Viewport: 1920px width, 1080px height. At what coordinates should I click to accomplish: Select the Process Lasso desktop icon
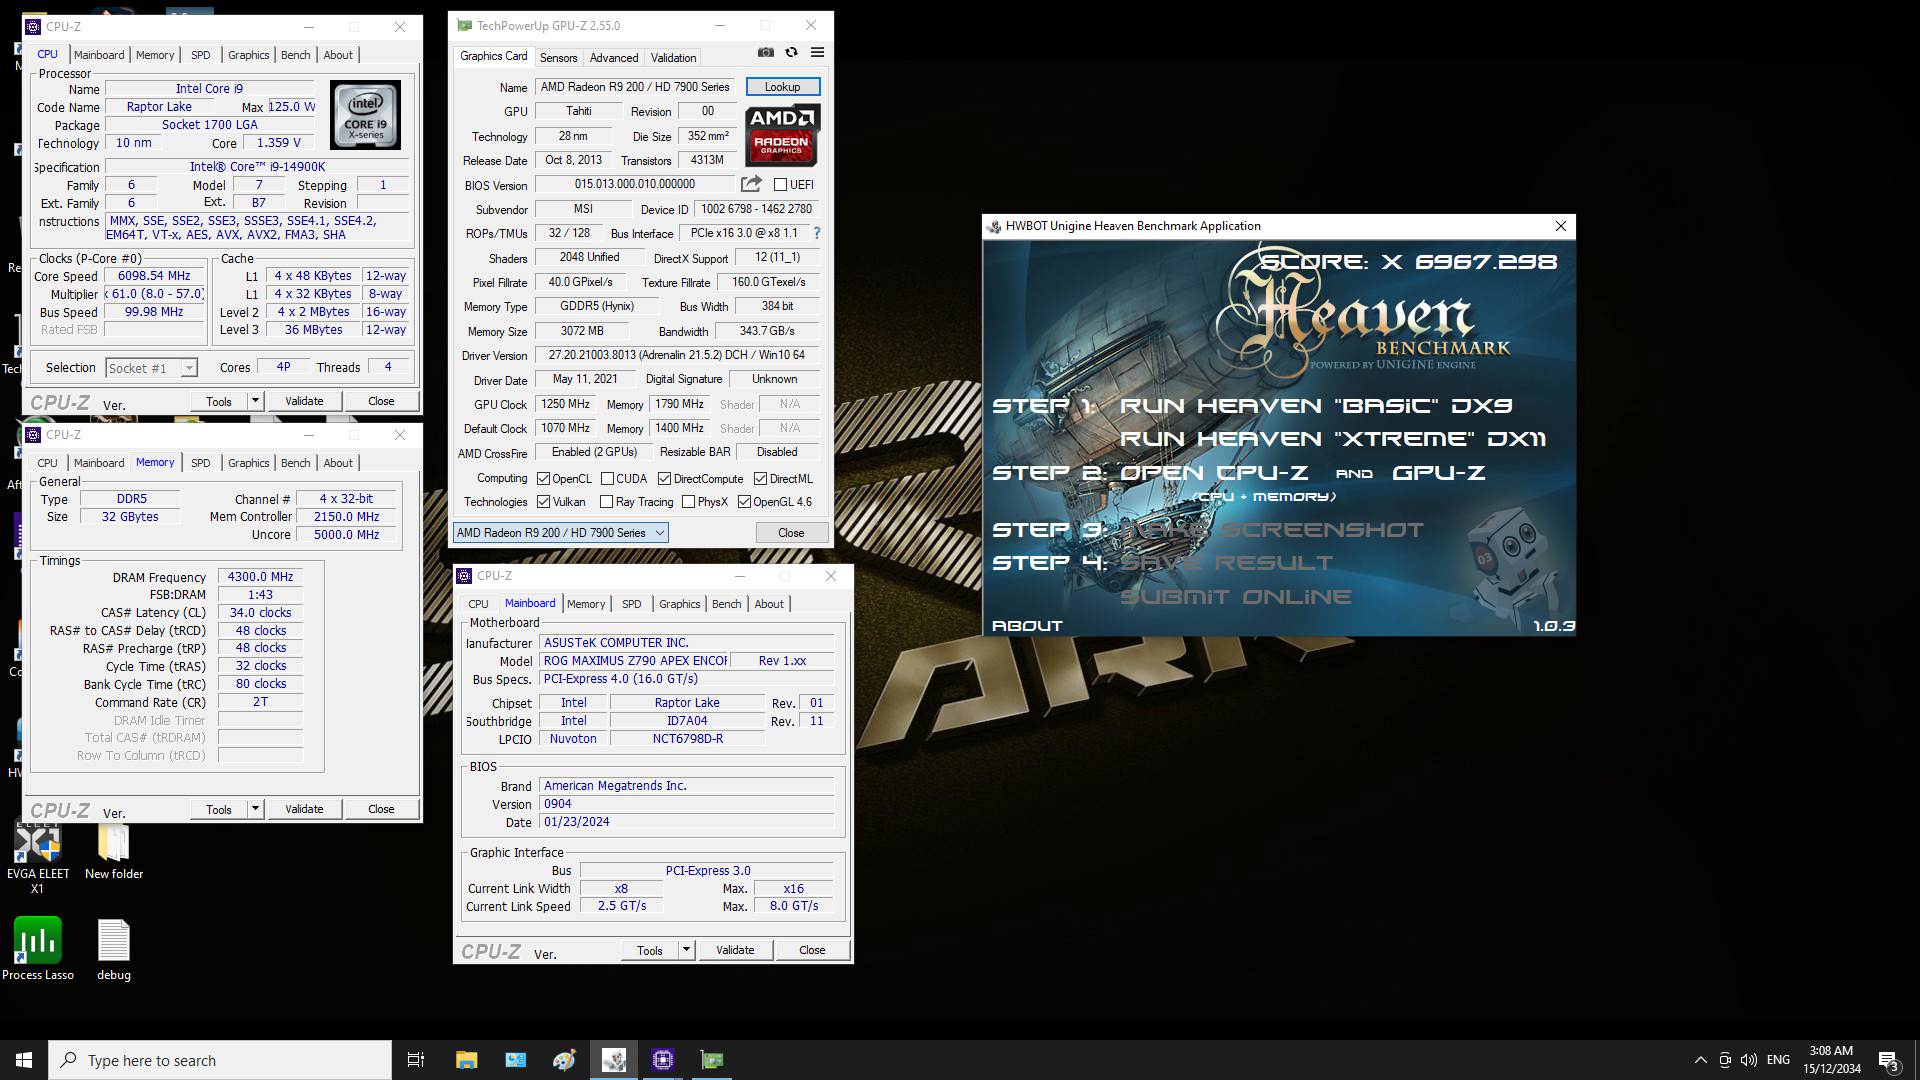click(x=38, y=950)
